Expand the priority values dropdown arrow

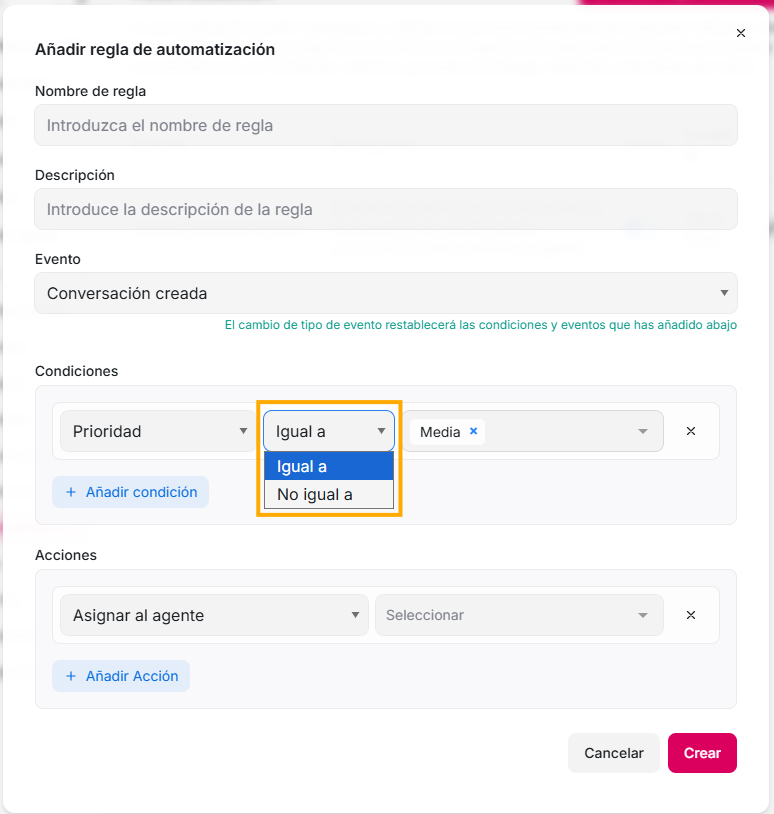coord(643,431)
